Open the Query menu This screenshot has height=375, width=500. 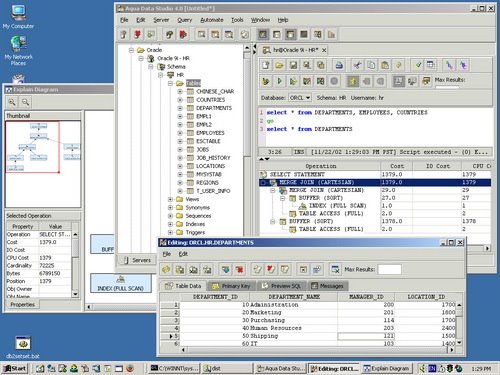[185, 20]
